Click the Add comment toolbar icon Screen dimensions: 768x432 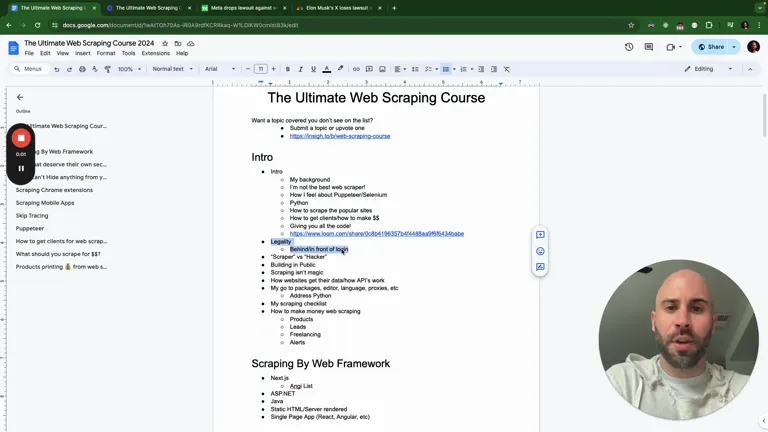point(369,69)
